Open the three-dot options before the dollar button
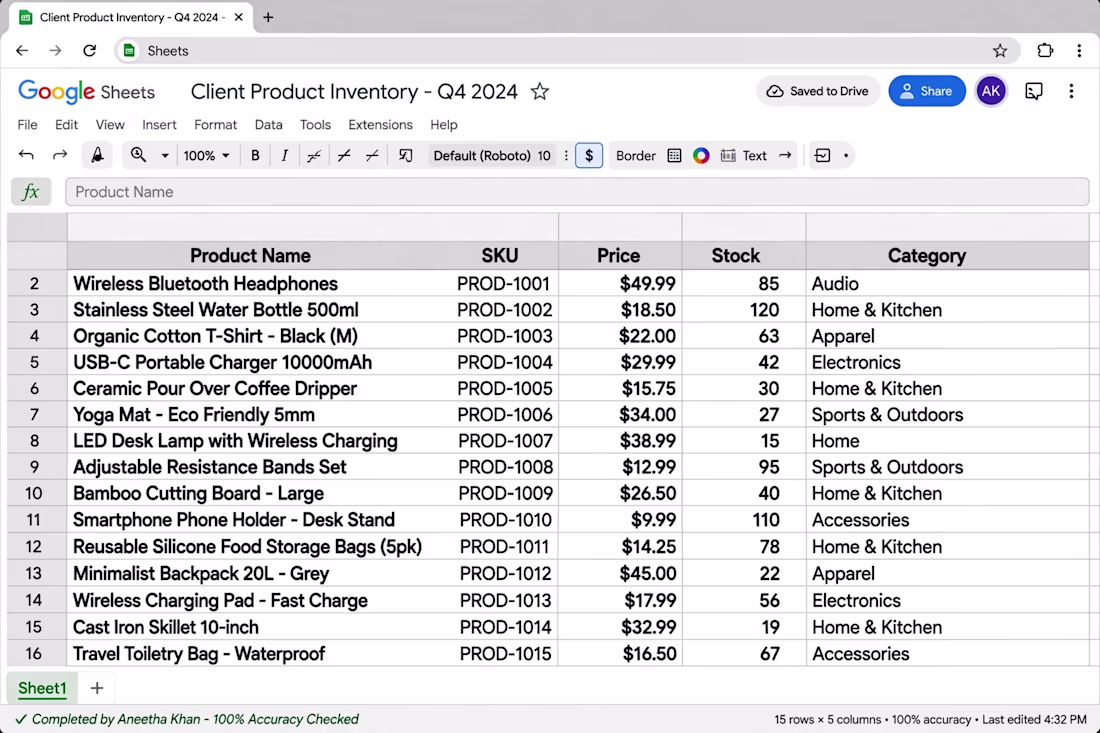Screen dimensions: 1100x733 [x=566, y=156]
